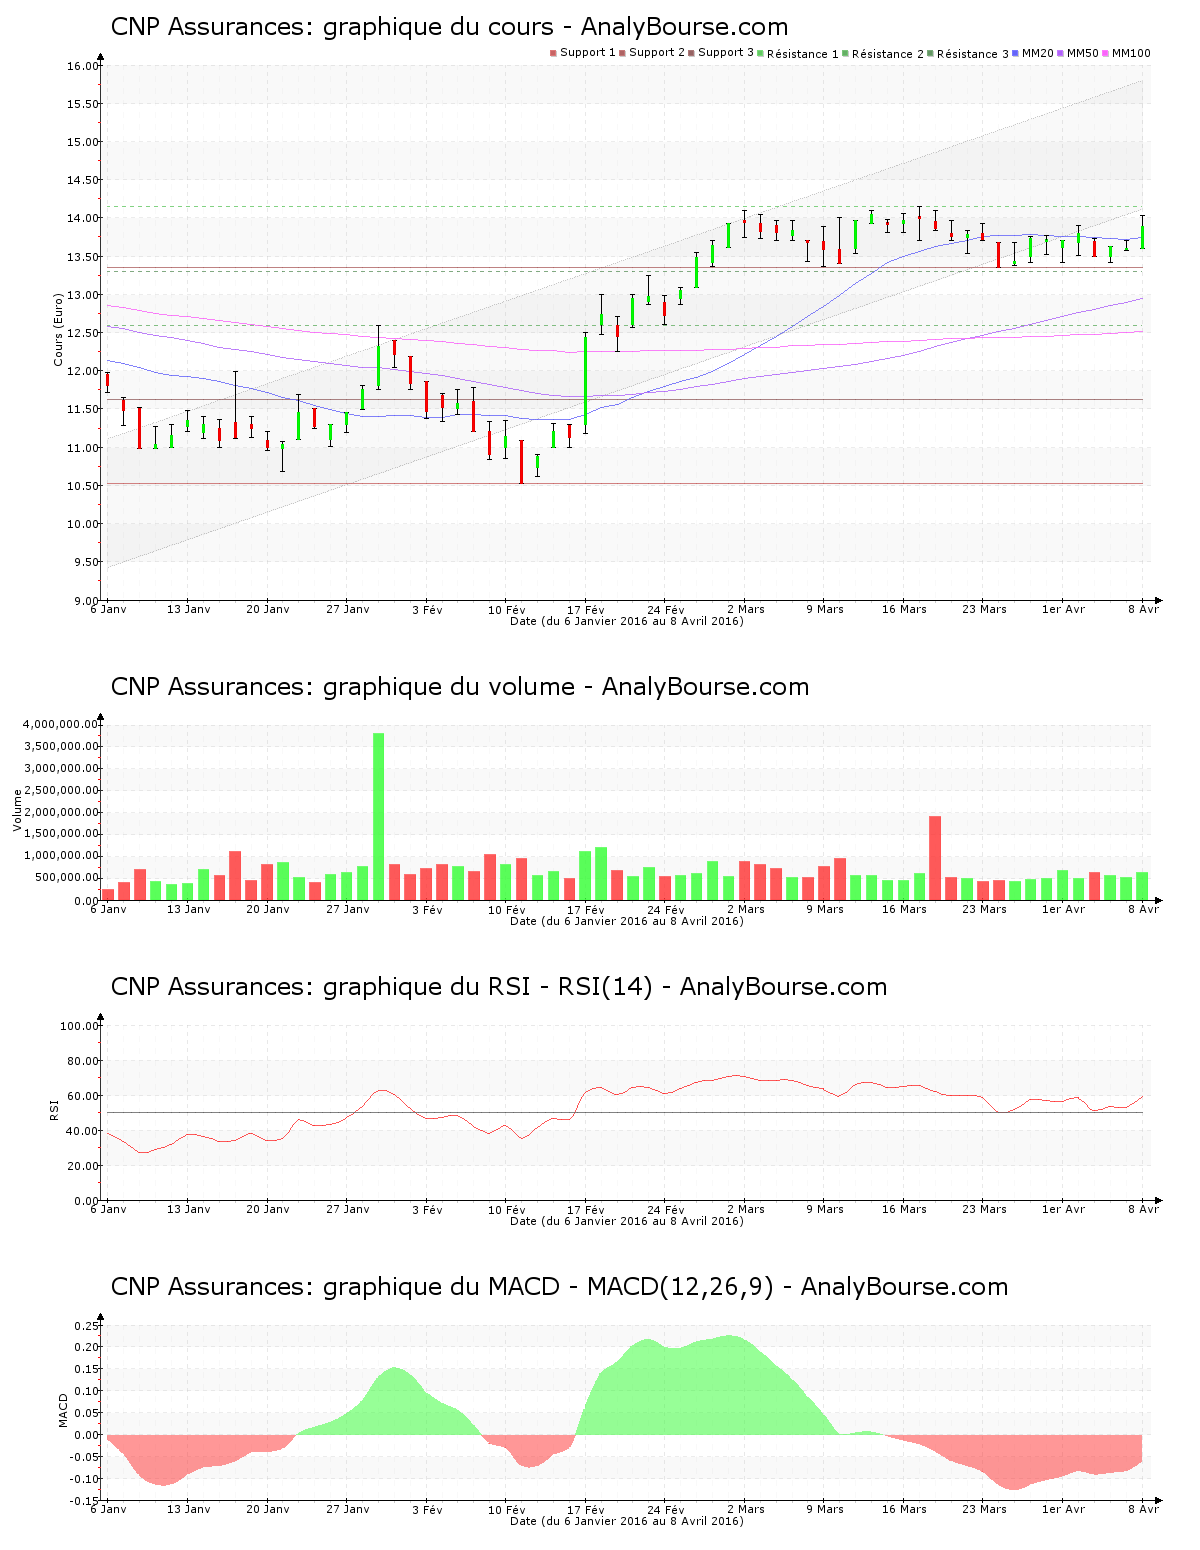1200x1550 pixels.
Task: Click the '8 Avr' date under the price chart
Action: pos(1143,609)
